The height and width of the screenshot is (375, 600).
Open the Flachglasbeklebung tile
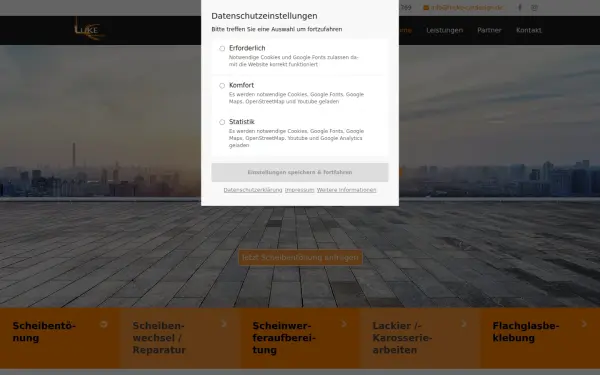point(540,338)
